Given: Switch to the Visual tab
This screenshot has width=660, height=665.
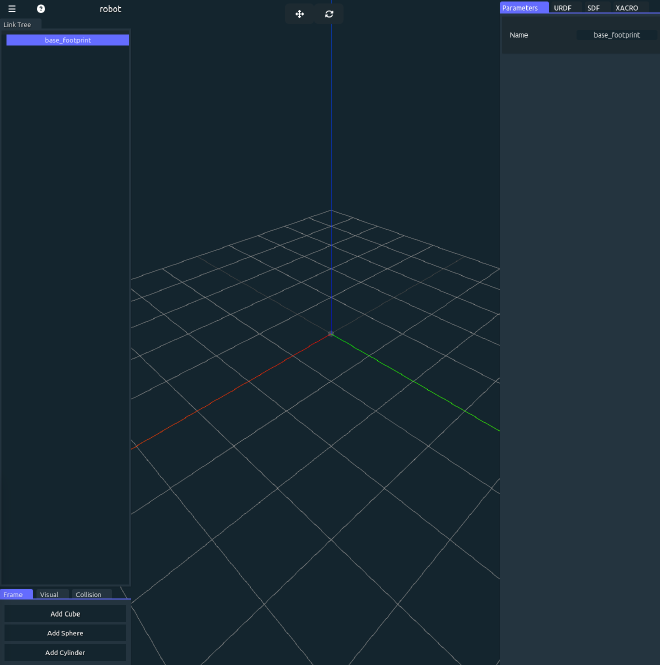Looking at the screenshot, I should (x=51, y=594).
